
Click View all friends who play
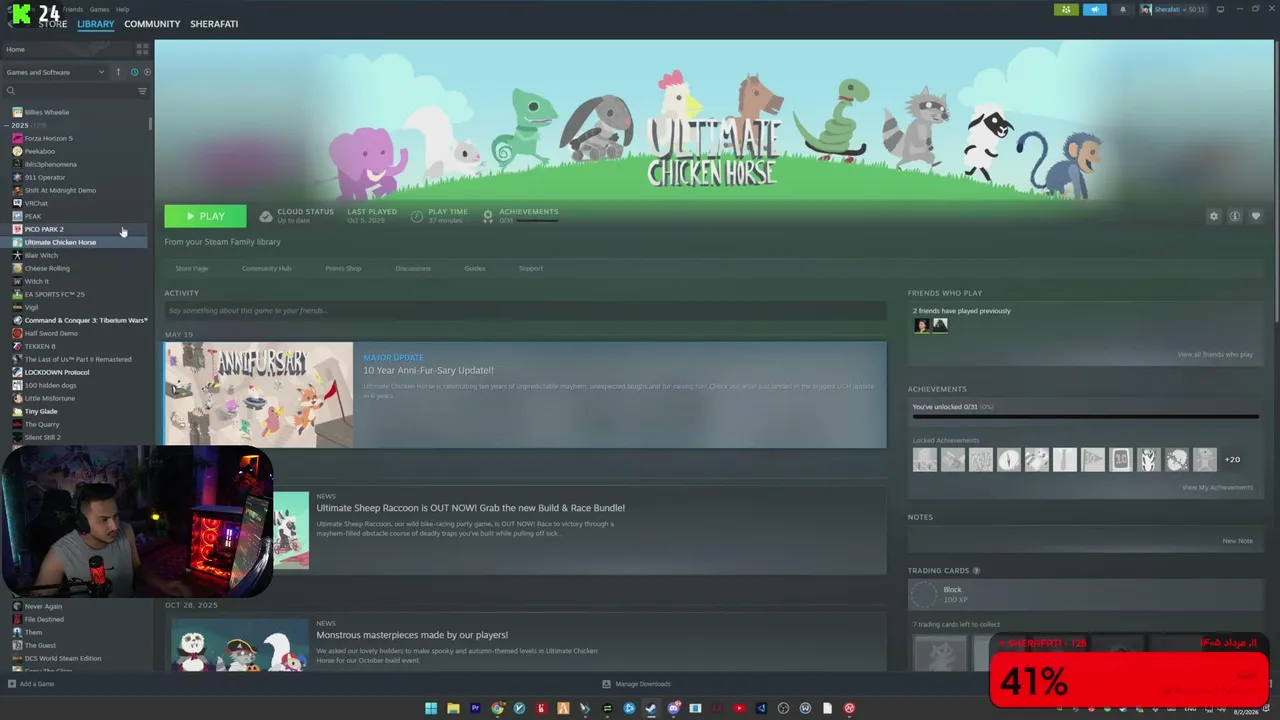(x=1215, y=354)
